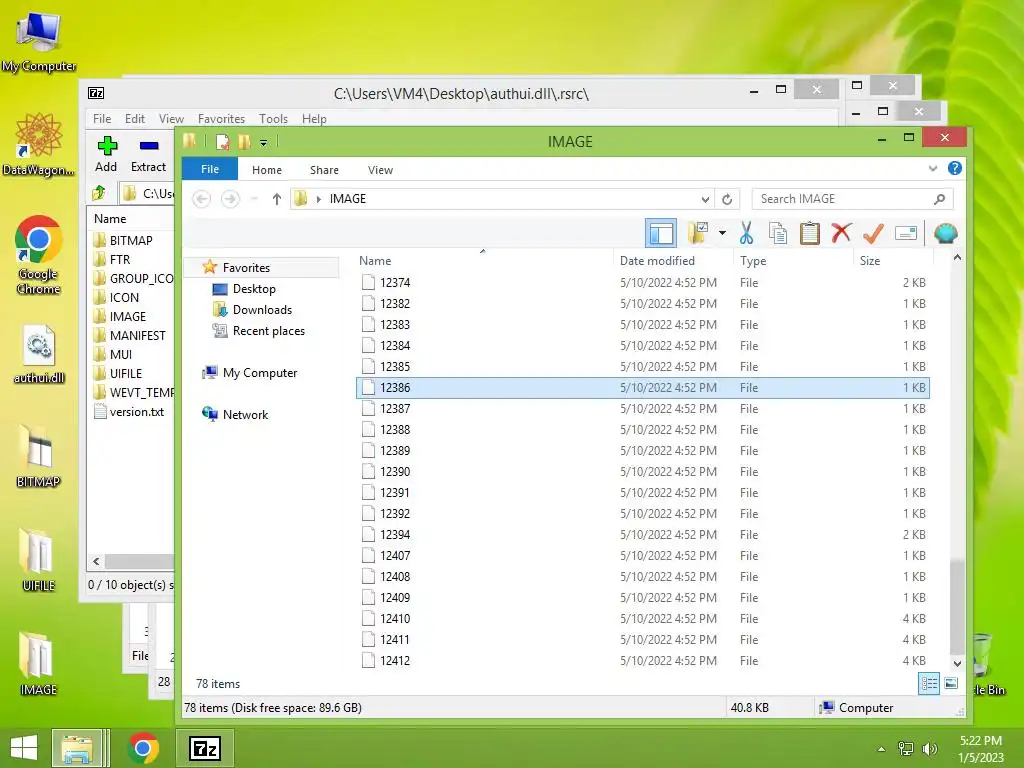1024x768 pixels.
Task: Open Favorites in the navigation pane
Action: click(x=246, y=268)
